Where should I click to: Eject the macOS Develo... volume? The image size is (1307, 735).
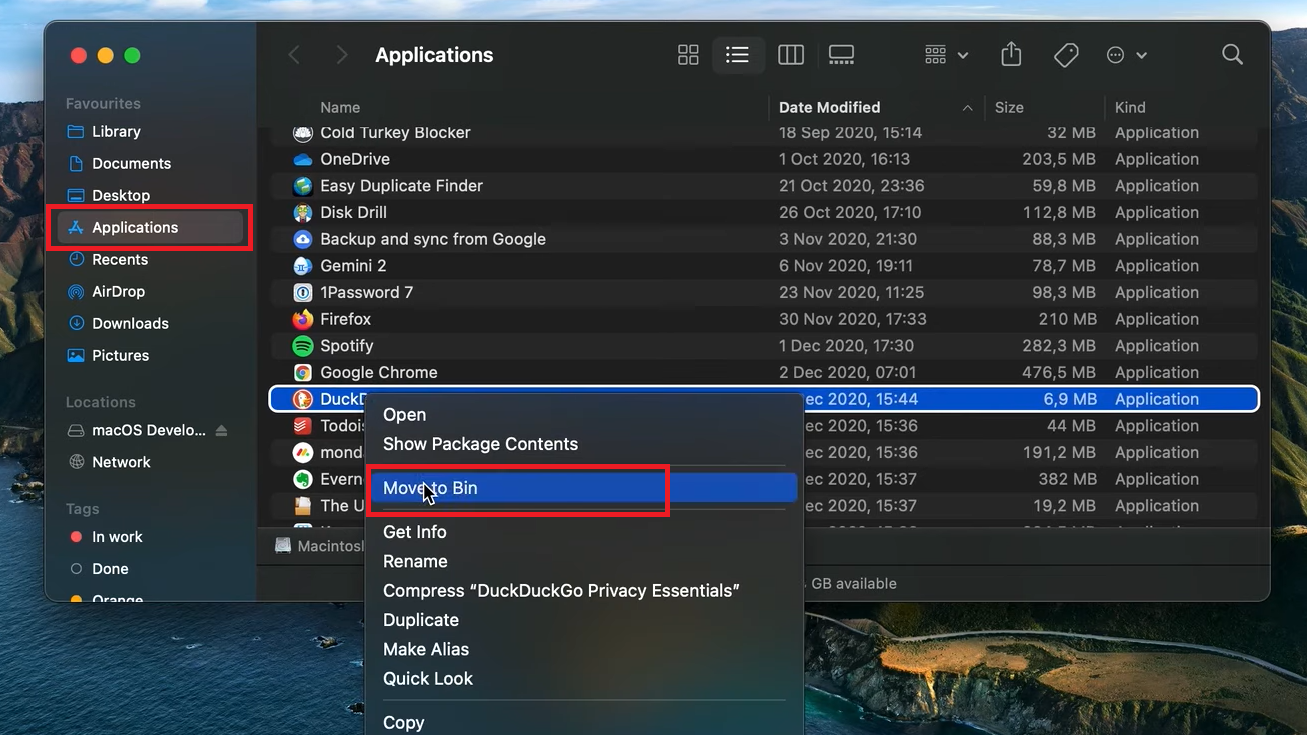point(222,430)
